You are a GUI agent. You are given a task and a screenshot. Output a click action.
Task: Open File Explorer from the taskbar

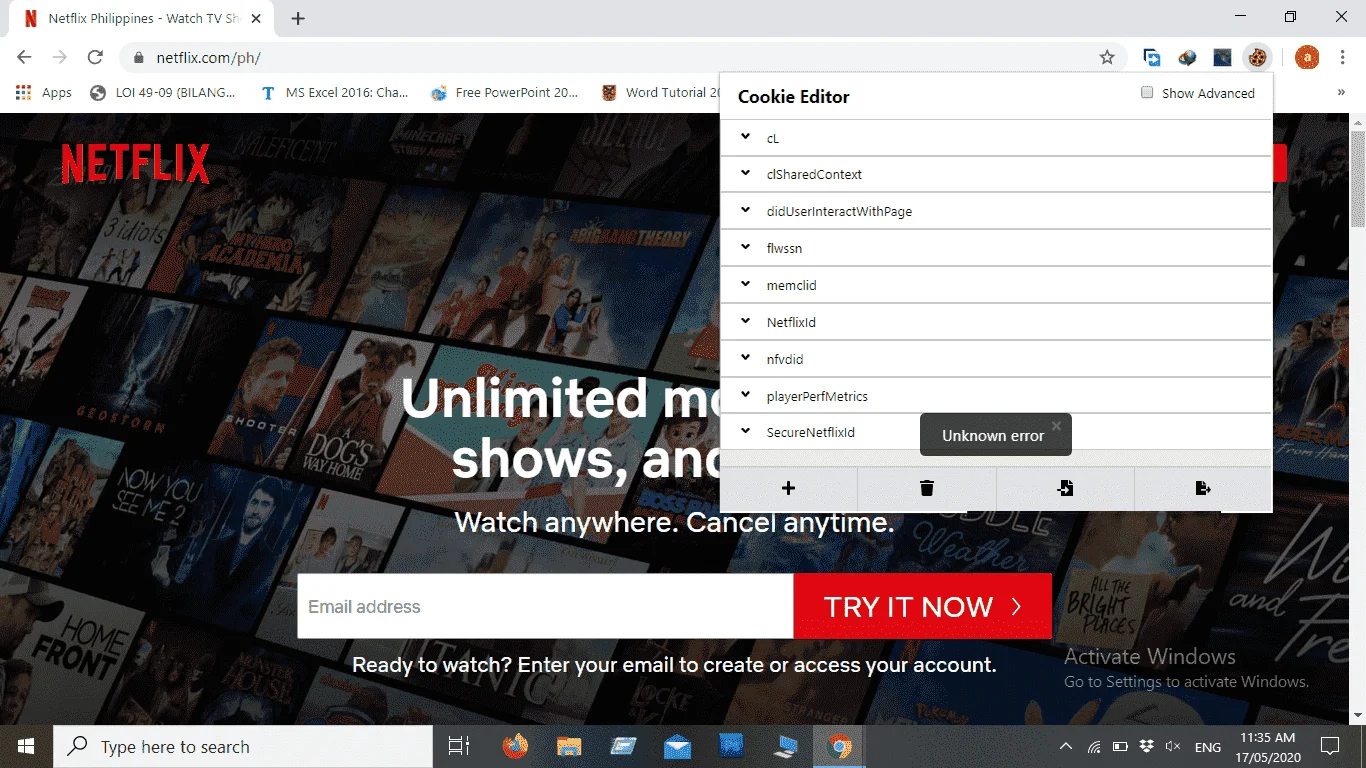coord(569,746)
